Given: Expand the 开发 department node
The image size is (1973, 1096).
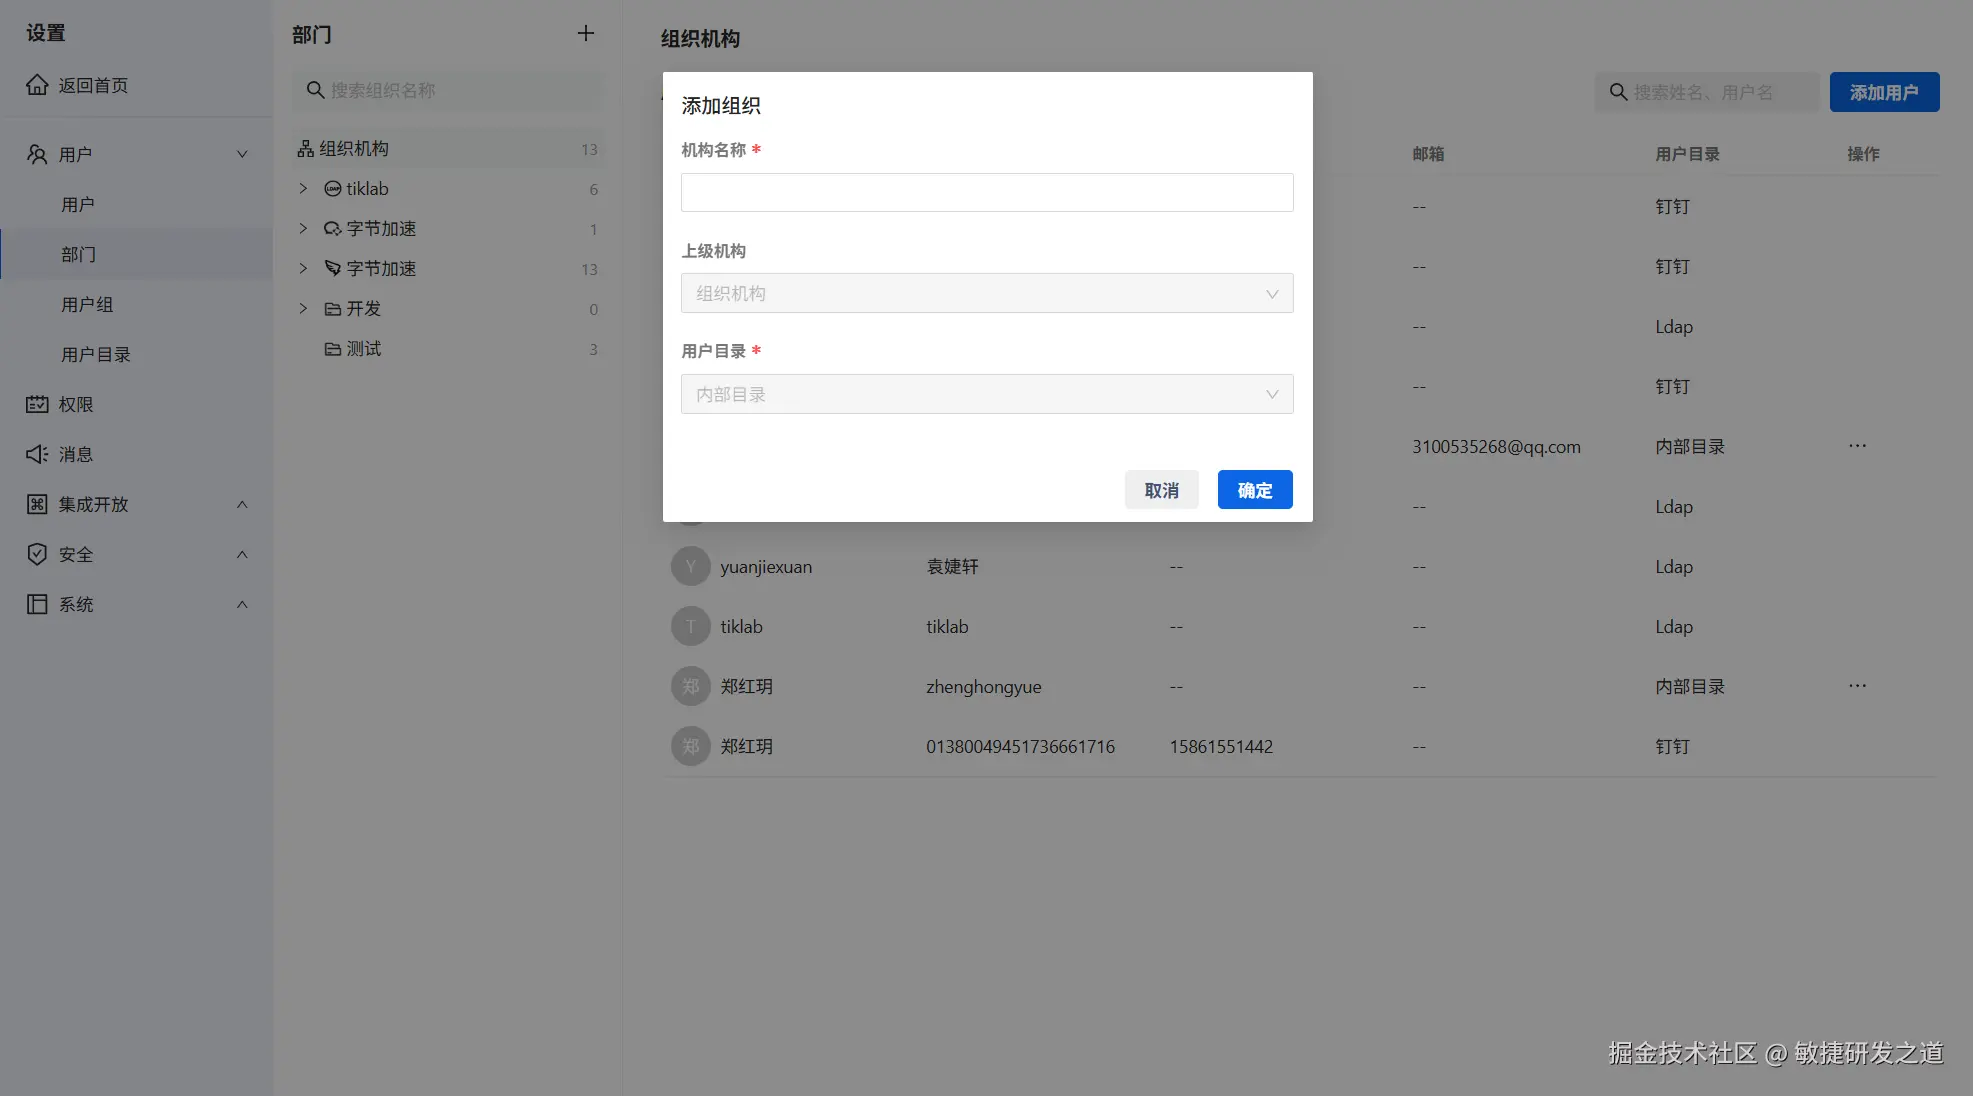Looking at the screenshot, I should 303,309.
